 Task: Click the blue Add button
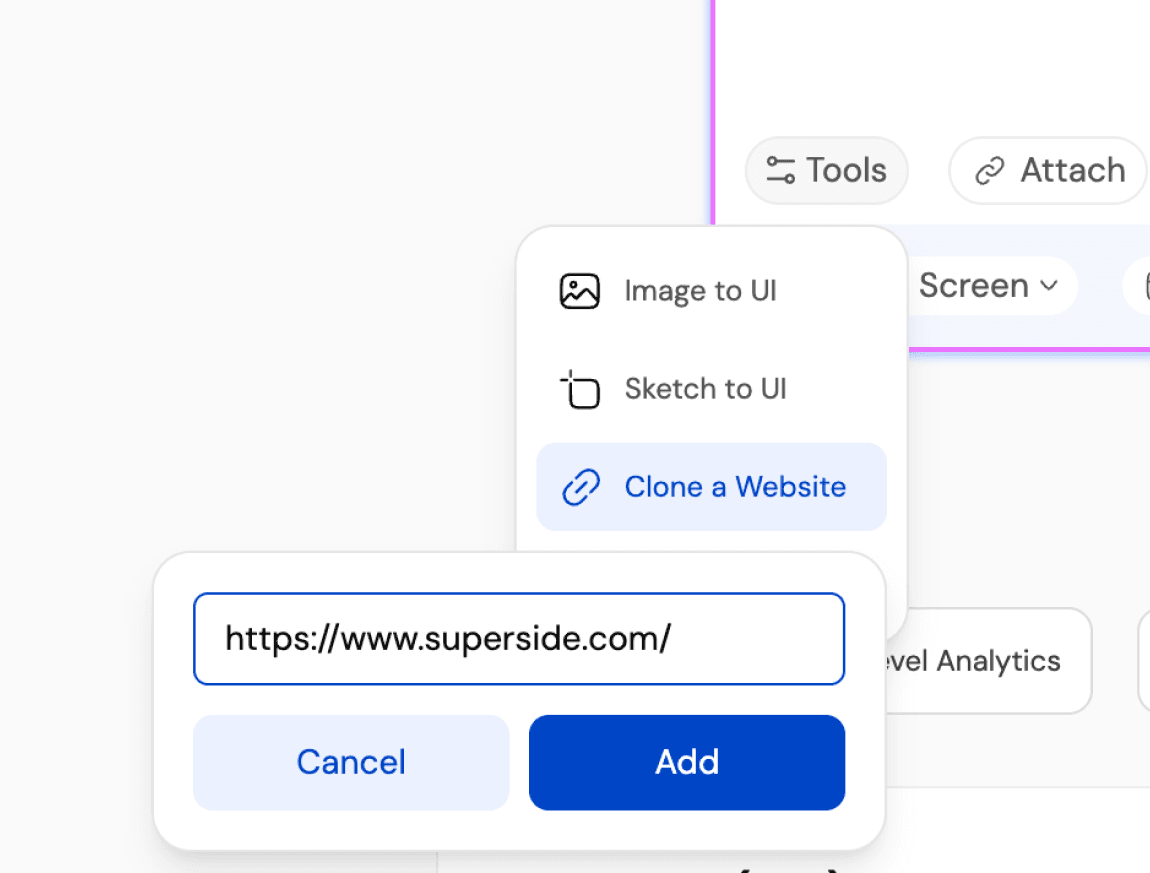tap(687, 762)
